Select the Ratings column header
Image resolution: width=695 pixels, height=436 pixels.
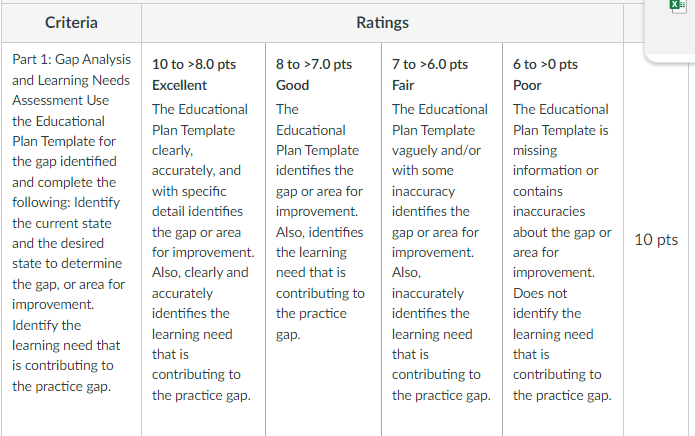click(382, 23)
